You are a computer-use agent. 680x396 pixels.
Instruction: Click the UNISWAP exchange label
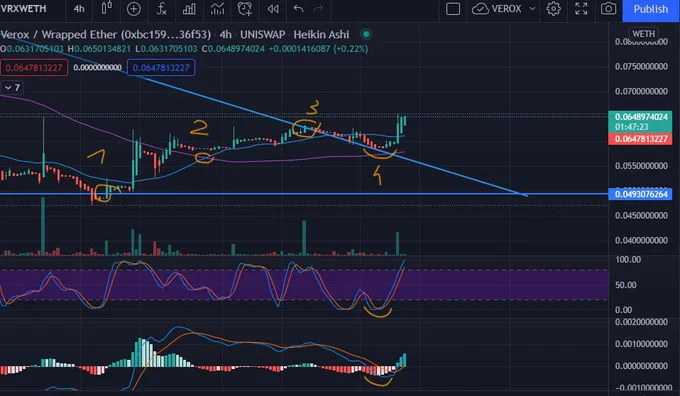pos(263,35)
